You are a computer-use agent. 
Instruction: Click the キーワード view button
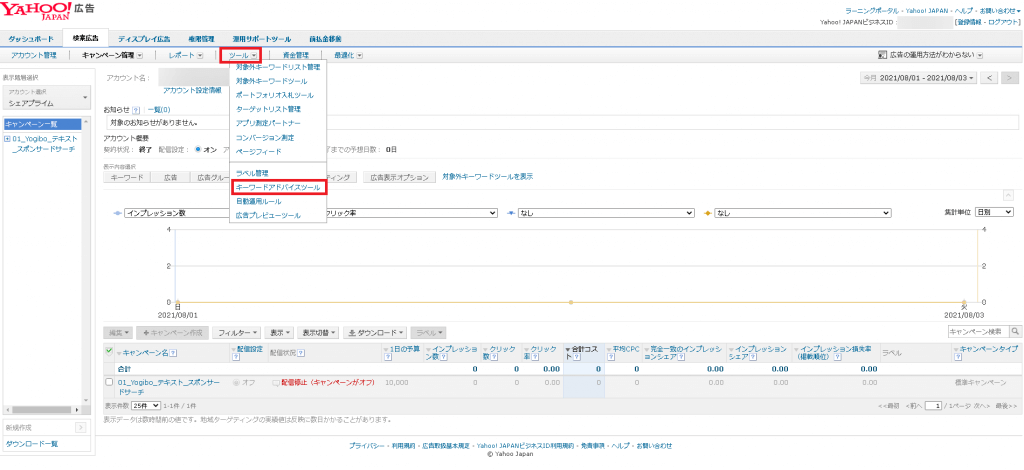click(x=127, y=177)
